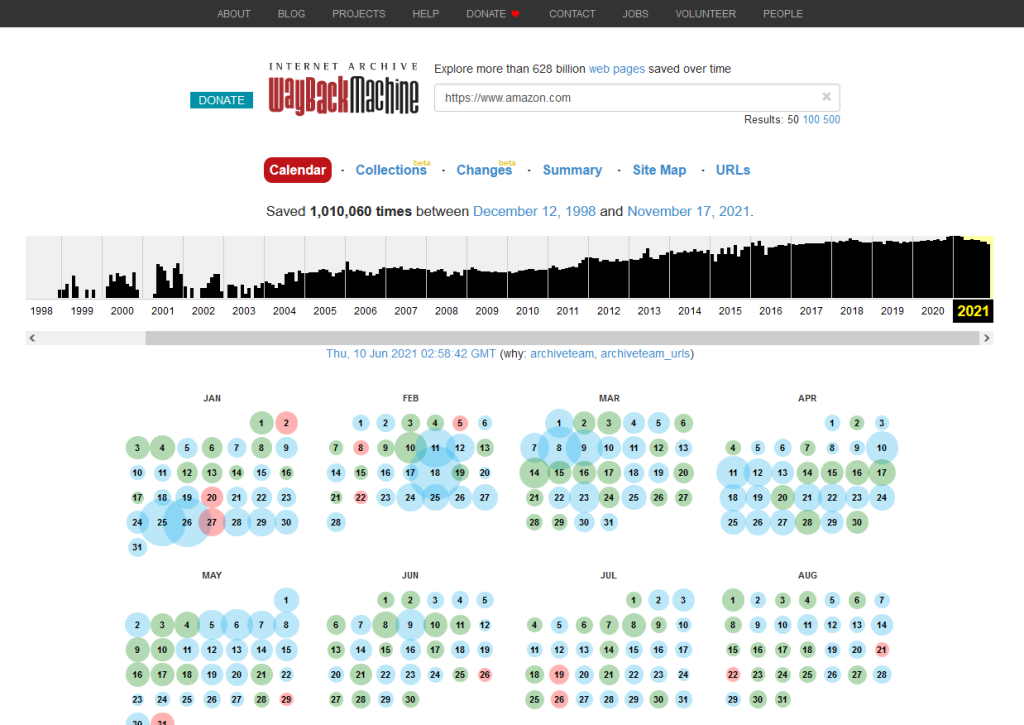Switch to the Changes tab

pos(484,170)
